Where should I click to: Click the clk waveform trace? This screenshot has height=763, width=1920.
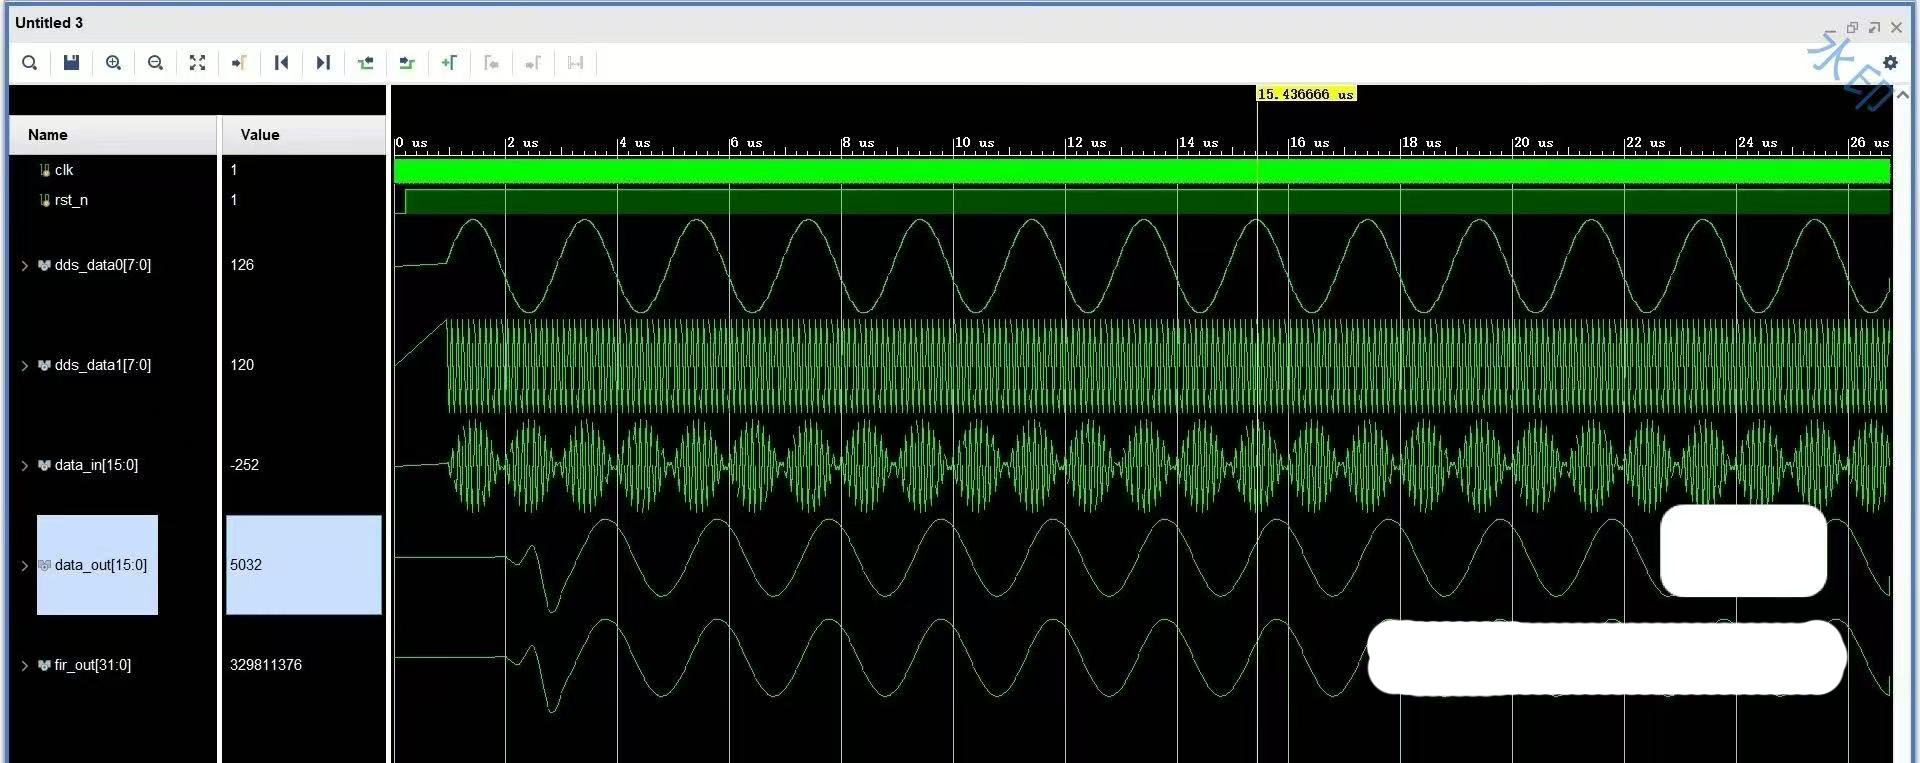tap(1141, 171)
